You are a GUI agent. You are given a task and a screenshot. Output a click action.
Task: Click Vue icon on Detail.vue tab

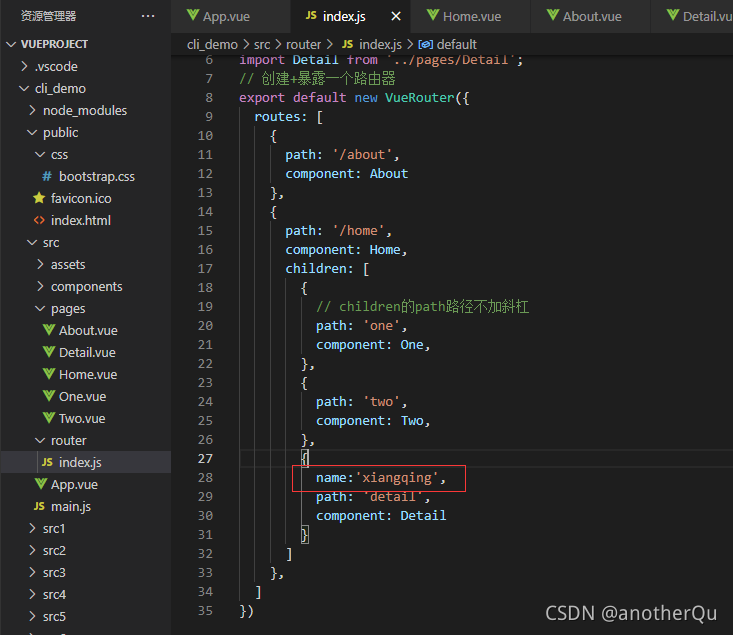coord(673,15)
